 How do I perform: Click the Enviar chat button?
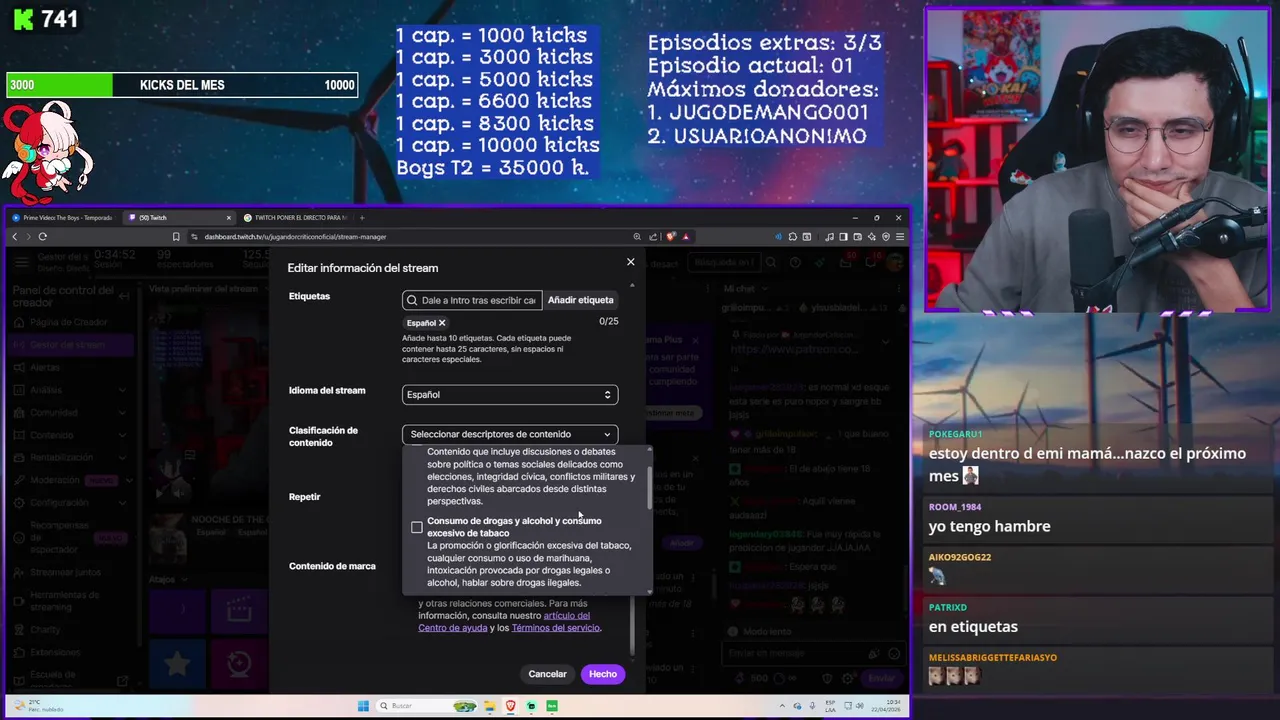[881, 677]
